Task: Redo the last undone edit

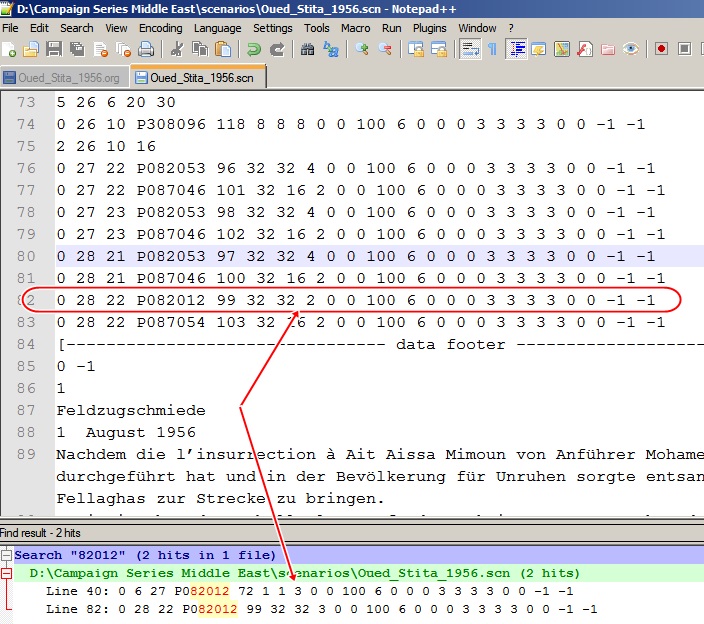Action: (277, 49)
